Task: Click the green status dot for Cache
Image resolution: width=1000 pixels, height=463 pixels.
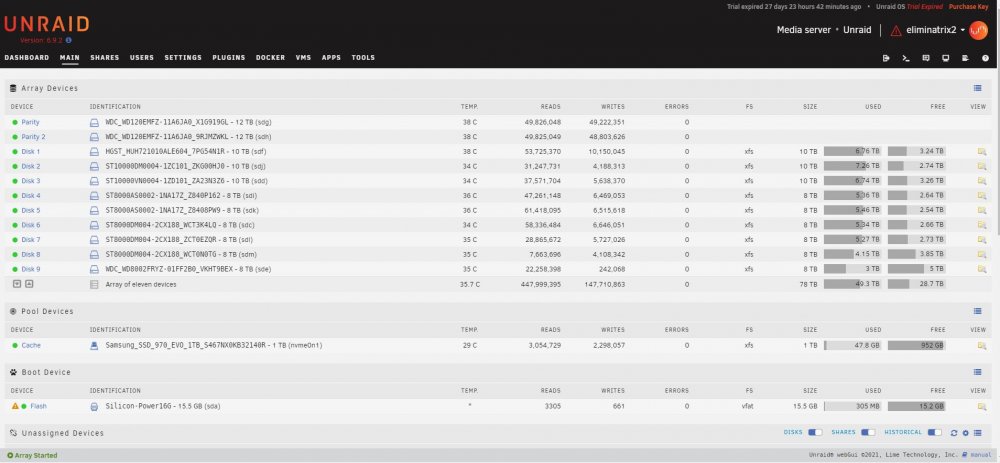Action: [x=15, y=346]
